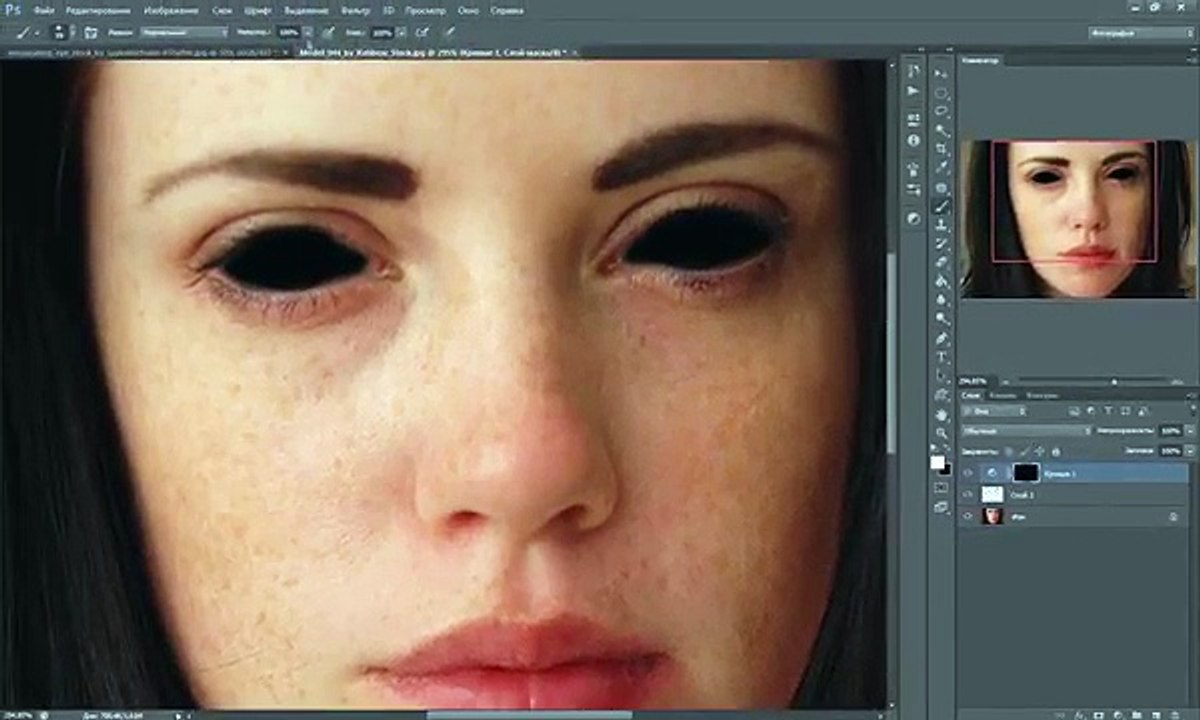Image resolution: width=1200 pixels, height=720 pixels.
Task: Click the foreground color swatch
Action: [x=937, y=461]
